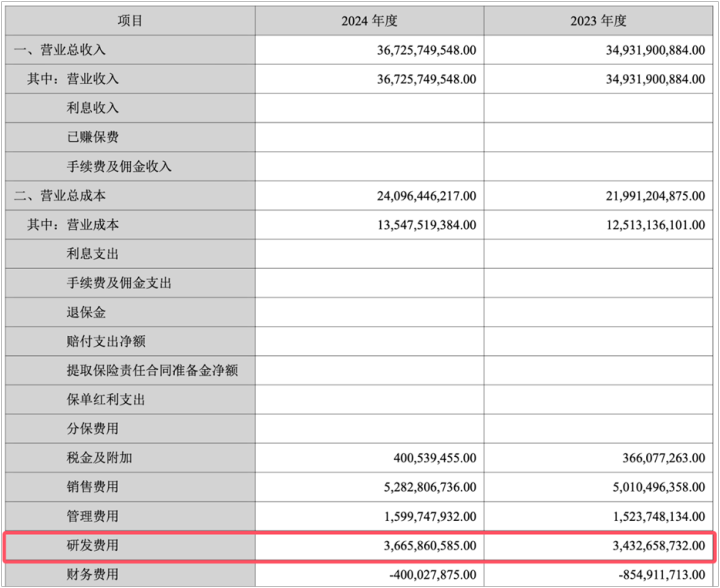Click the 退保金 row label
The height and width of the screenshot is (588, 720).
coord(86,312)
